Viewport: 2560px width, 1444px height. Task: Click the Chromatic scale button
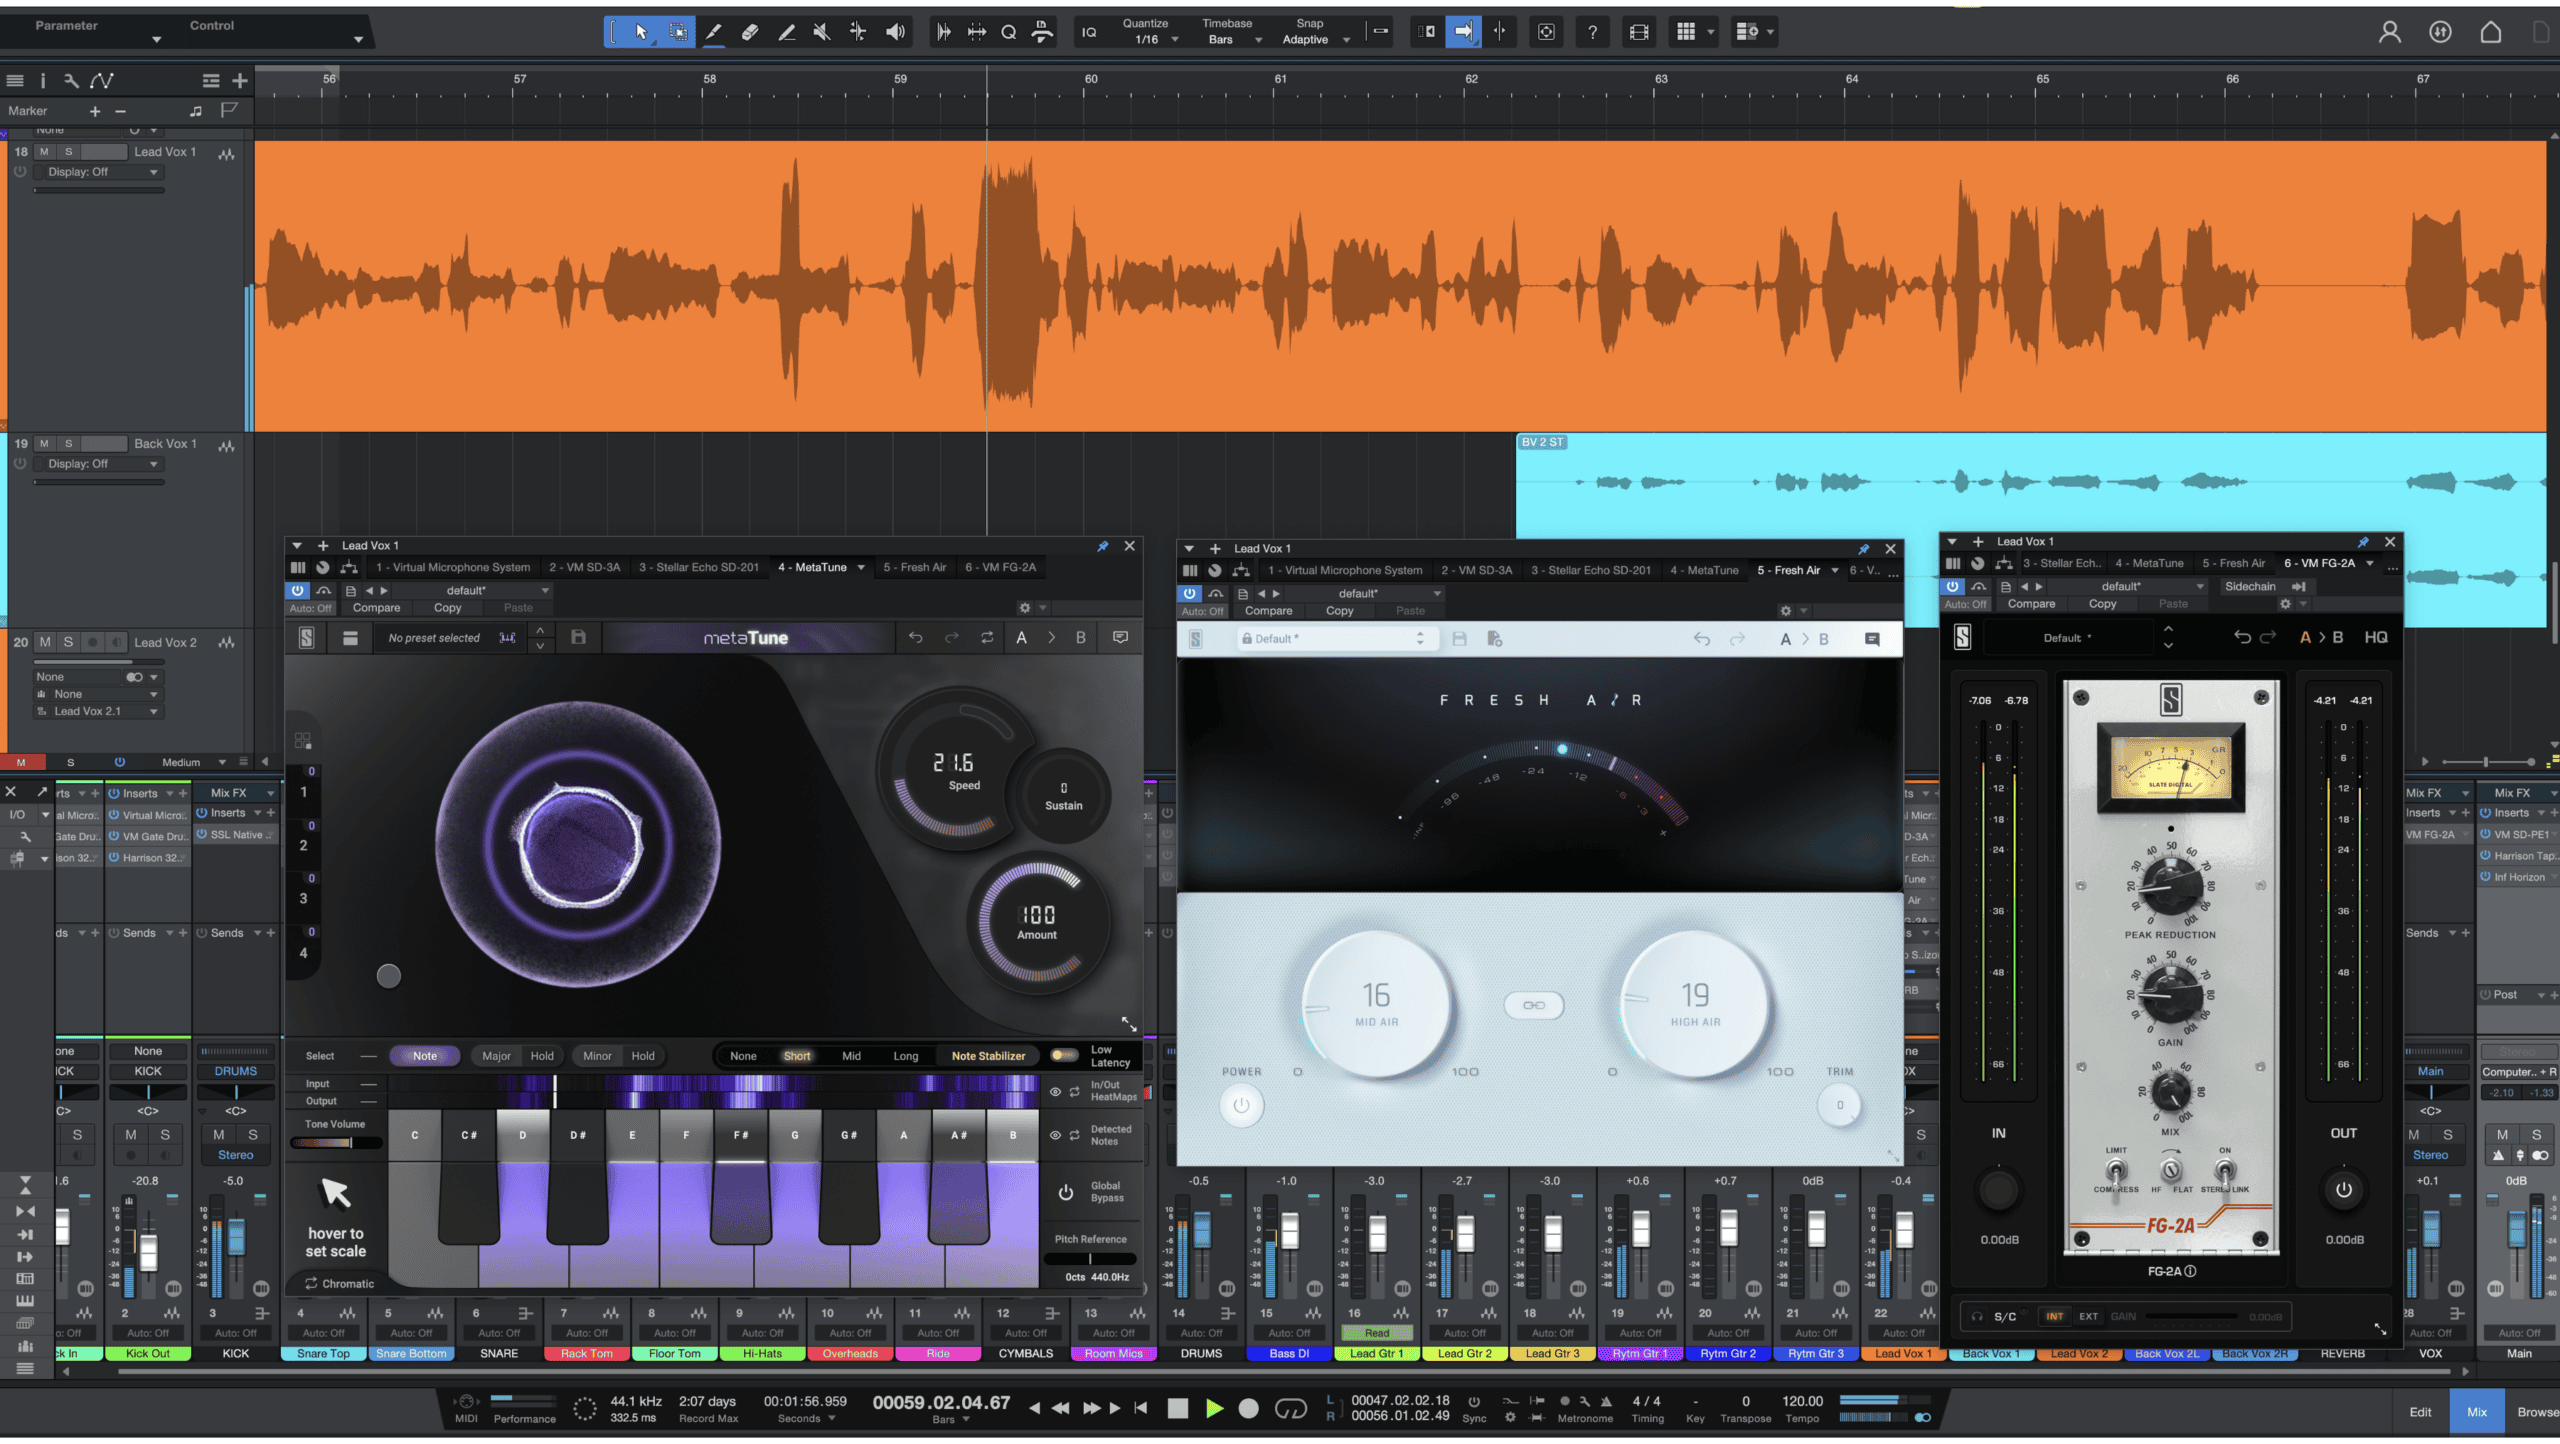(339, 1283)
